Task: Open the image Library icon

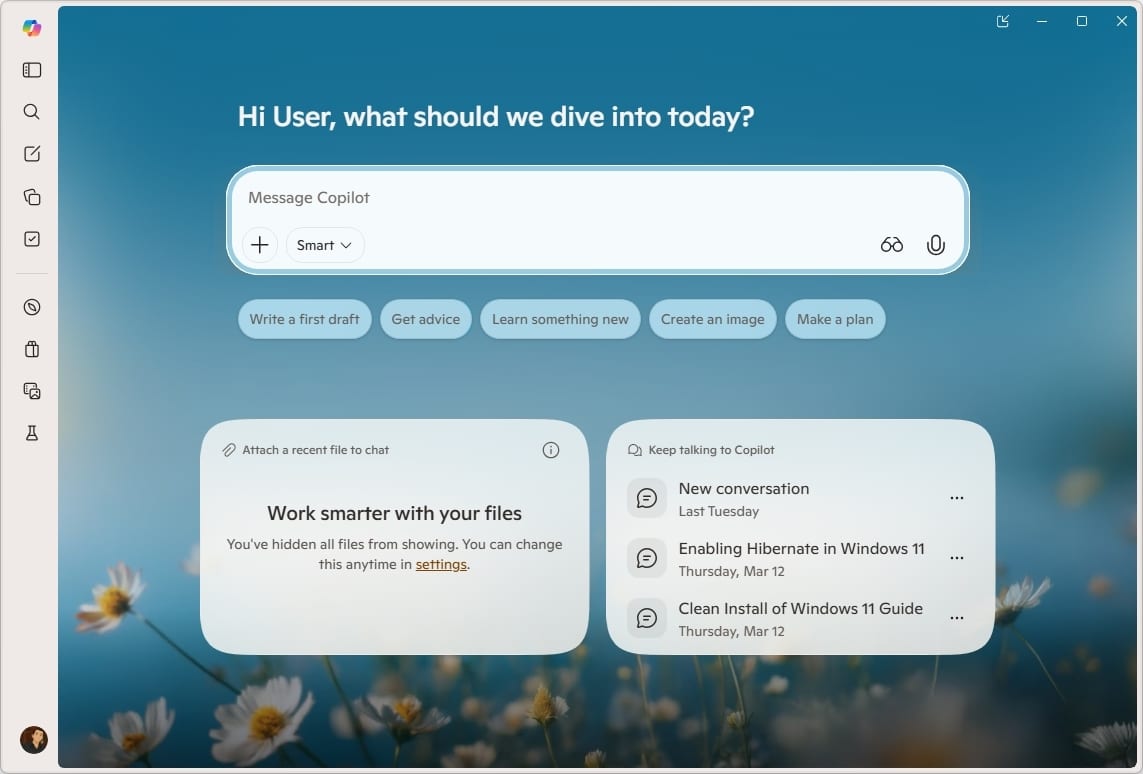Action: [x=32, y=391]
